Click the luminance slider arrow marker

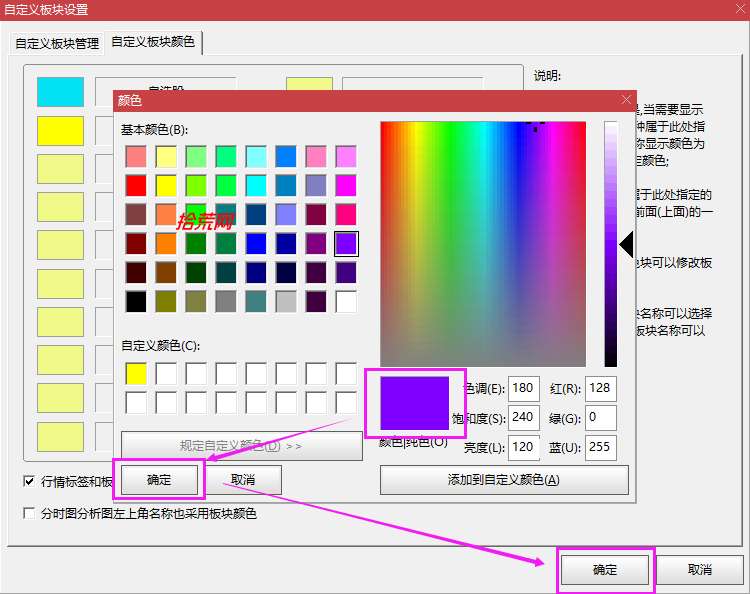click(627, 244)
